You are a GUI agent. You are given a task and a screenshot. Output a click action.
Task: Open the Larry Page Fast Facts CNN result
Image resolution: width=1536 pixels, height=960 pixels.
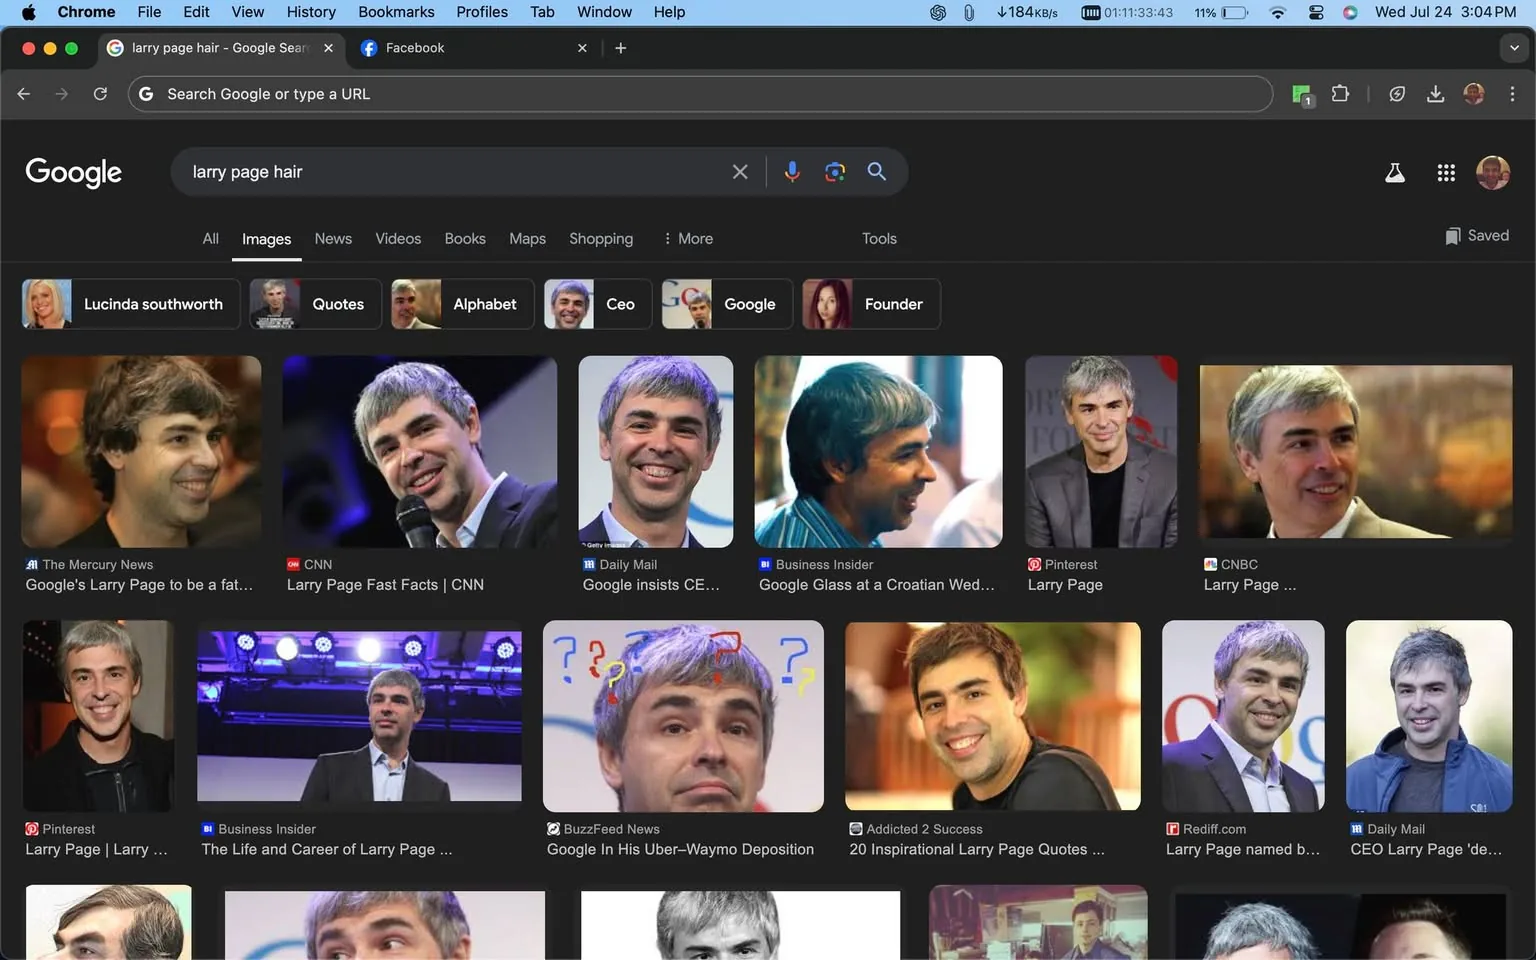coord(418,452)
